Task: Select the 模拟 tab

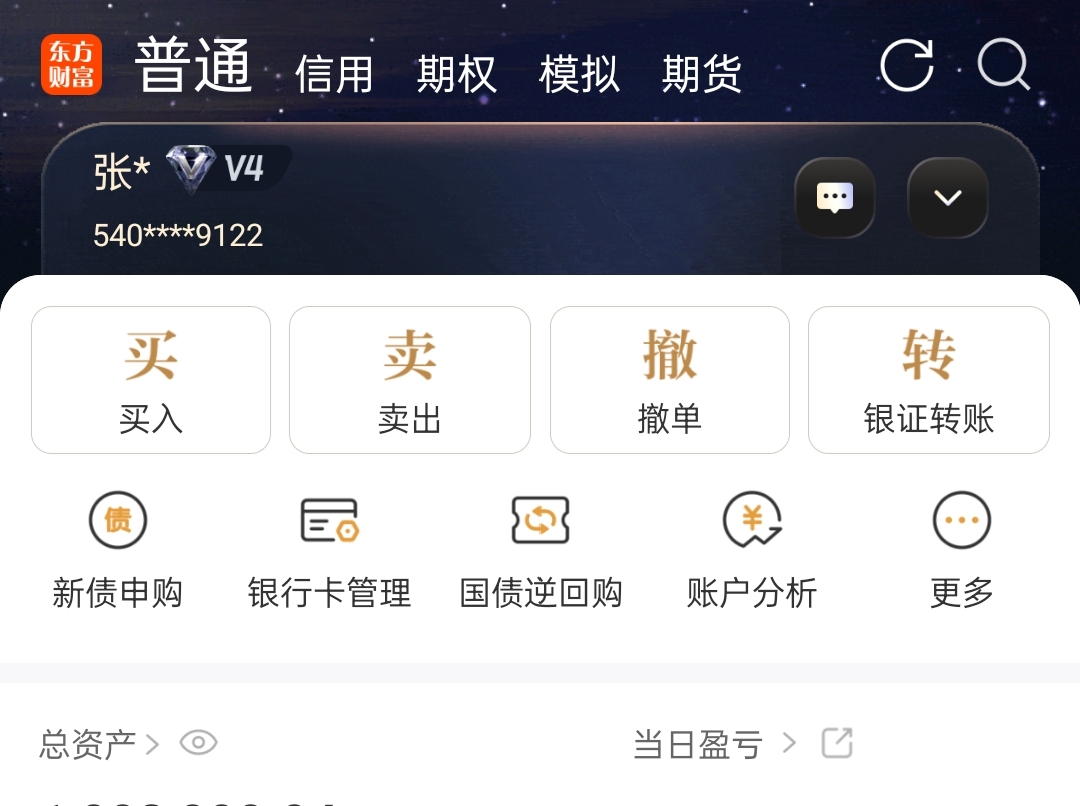Action: 579,74
